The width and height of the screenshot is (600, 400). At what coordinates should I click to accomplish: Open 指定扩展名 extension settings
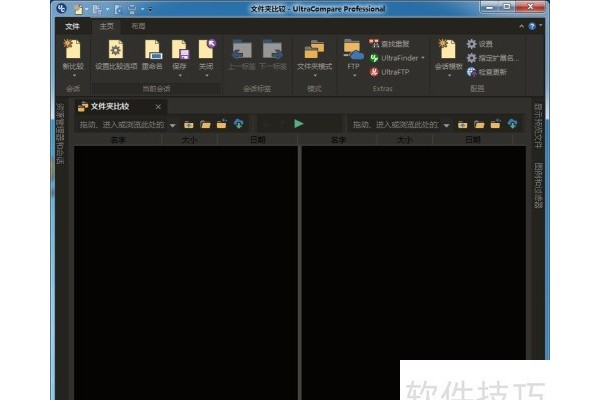pyautogui.click(x=493, y=58)
